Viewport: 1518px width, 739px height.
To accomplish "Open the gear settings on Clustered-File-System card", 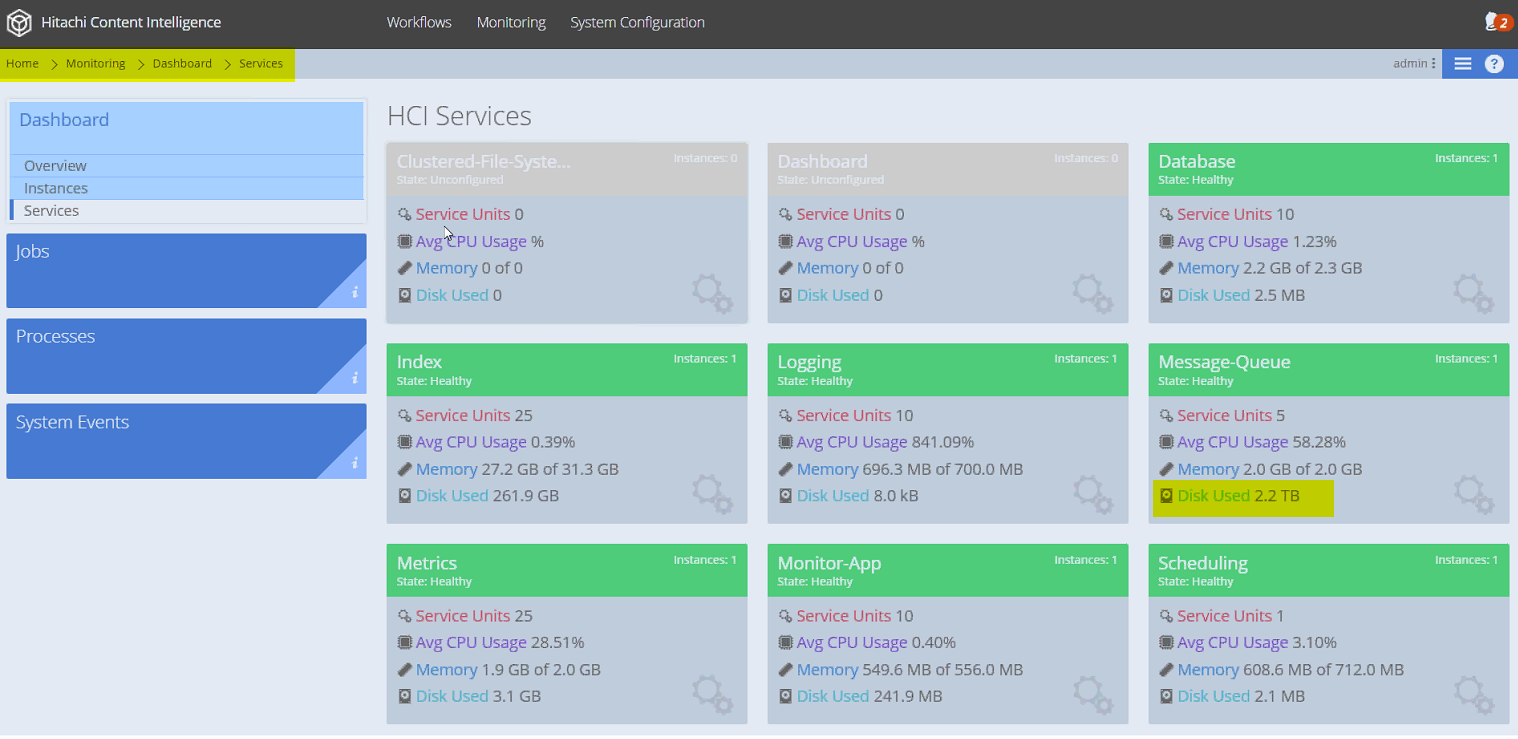I will pyautogui.click(x=712, y=294).
